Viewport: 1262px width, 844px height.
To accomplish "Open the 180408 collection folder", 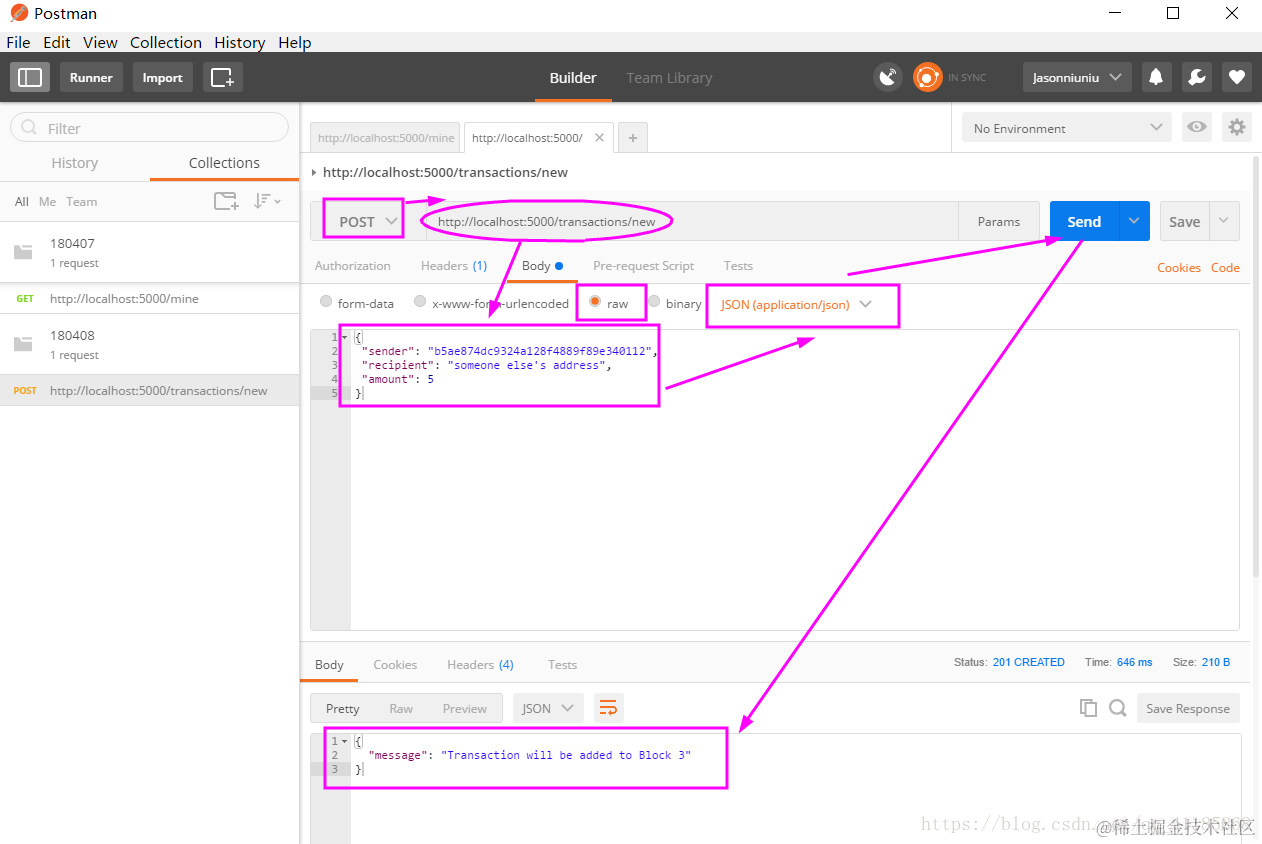I will [x=150, y=344].
